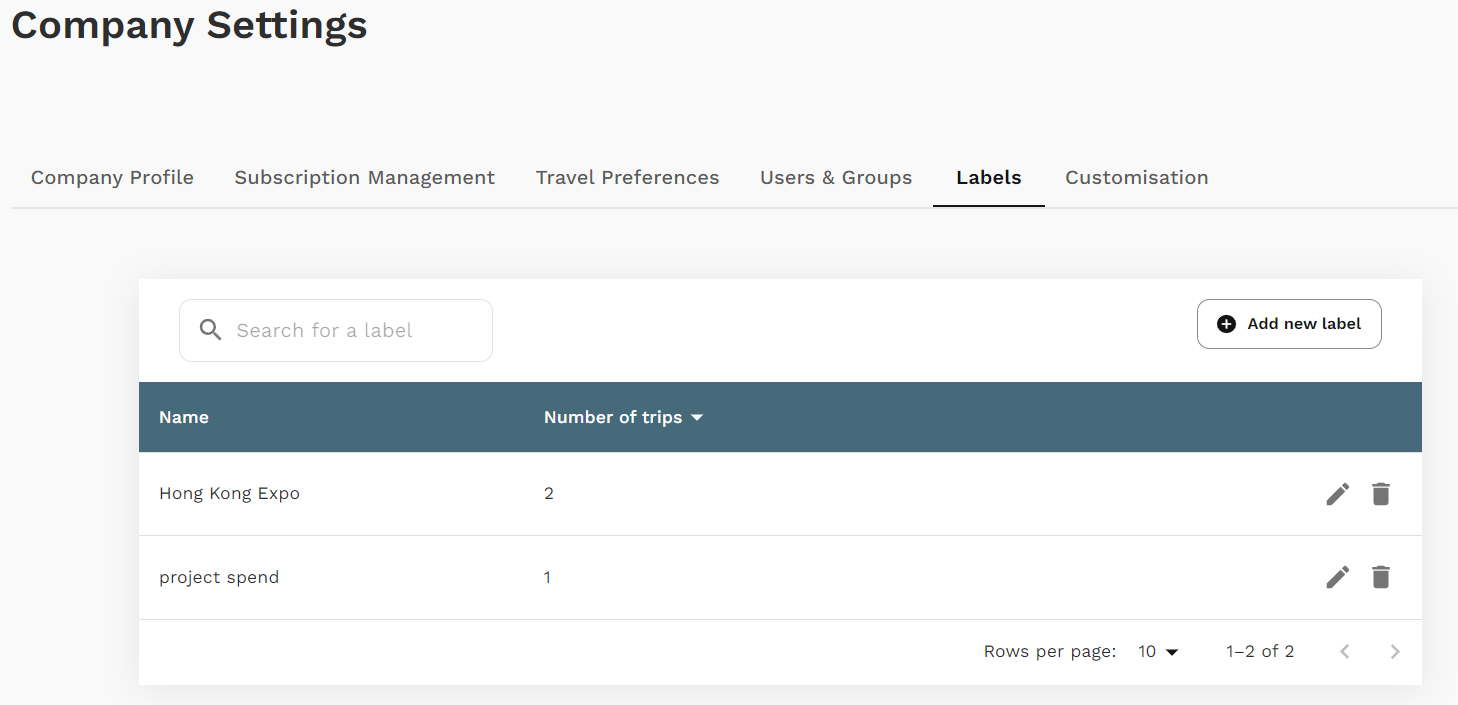The height and width of the screenshot is (705, 1458).
Task: Toggle sort arrow beside Number of trips
Action: tap(697, 418)
